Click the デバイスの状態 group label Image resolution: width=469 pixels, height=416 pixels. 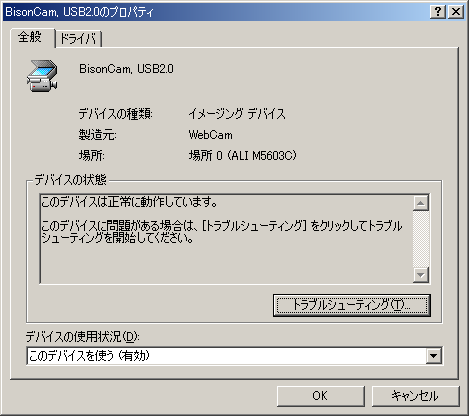[x=70, y=180]
